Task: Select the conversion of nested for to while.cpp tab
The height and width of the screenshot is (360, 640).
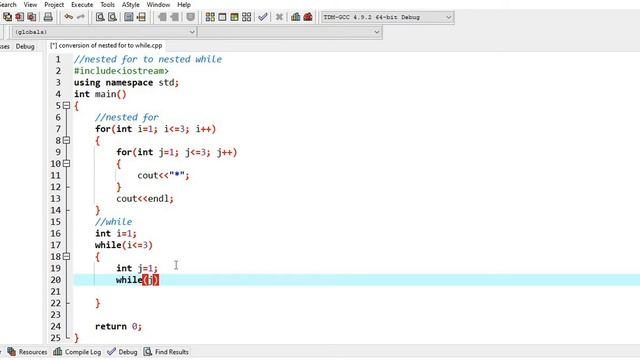Action: point(106,45)
